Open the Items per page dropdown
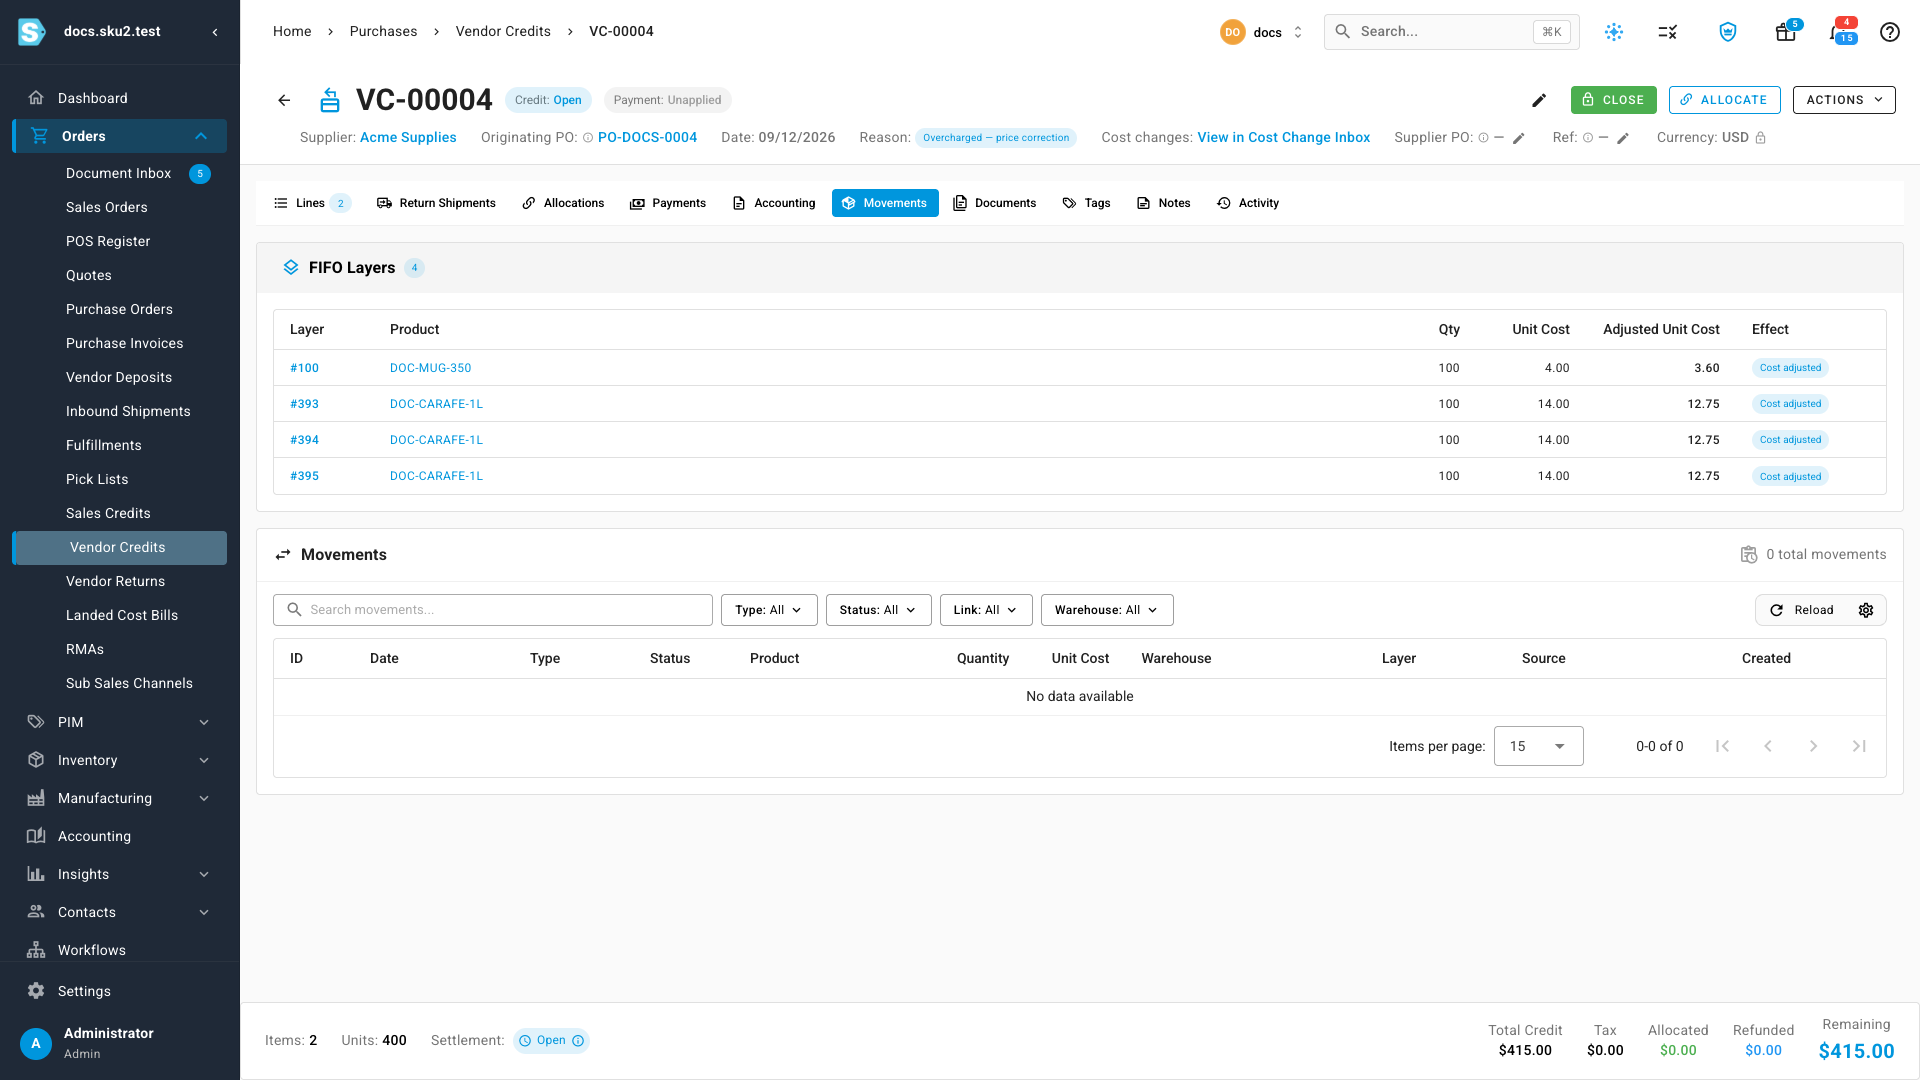The image size is (1920, 1080). tap(1538, 746)
